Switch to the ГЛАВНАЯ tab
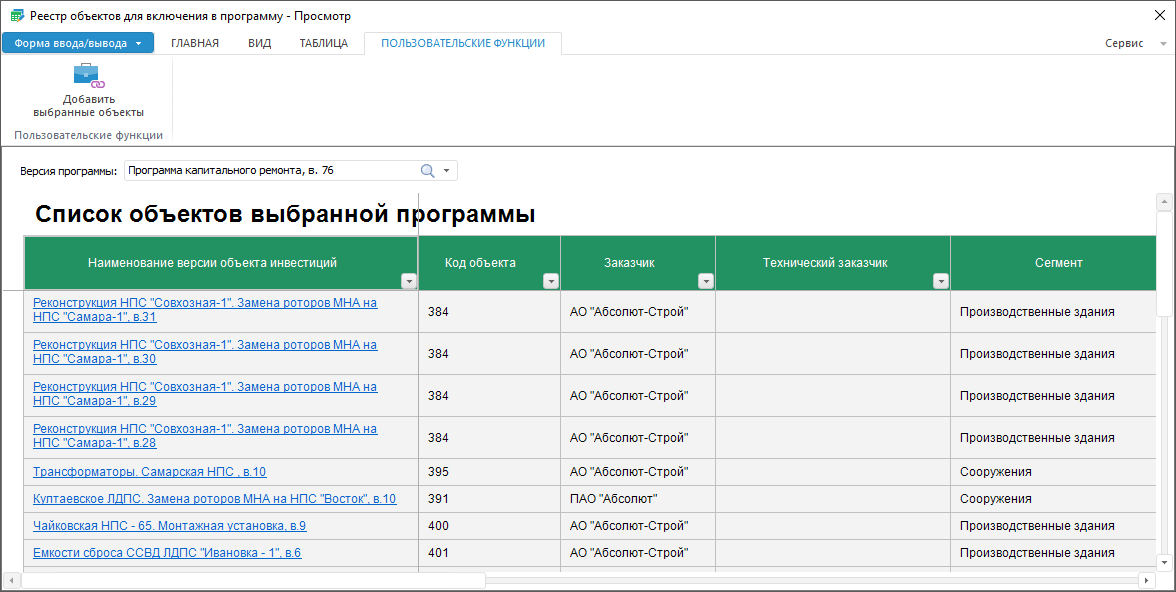This screenshot has width=1176, height=592. pos(195,43)
